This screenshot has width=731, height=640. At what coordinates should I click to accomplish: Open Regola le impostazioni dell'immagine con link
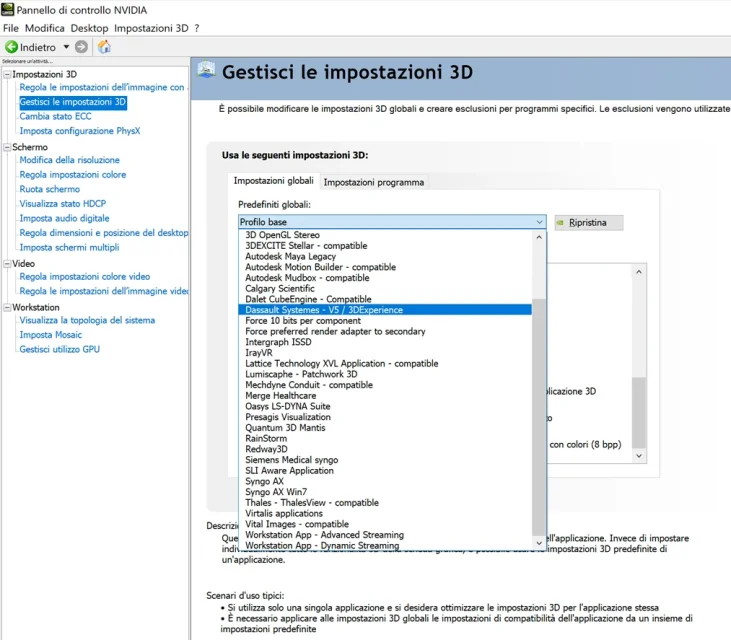point(102,87)
